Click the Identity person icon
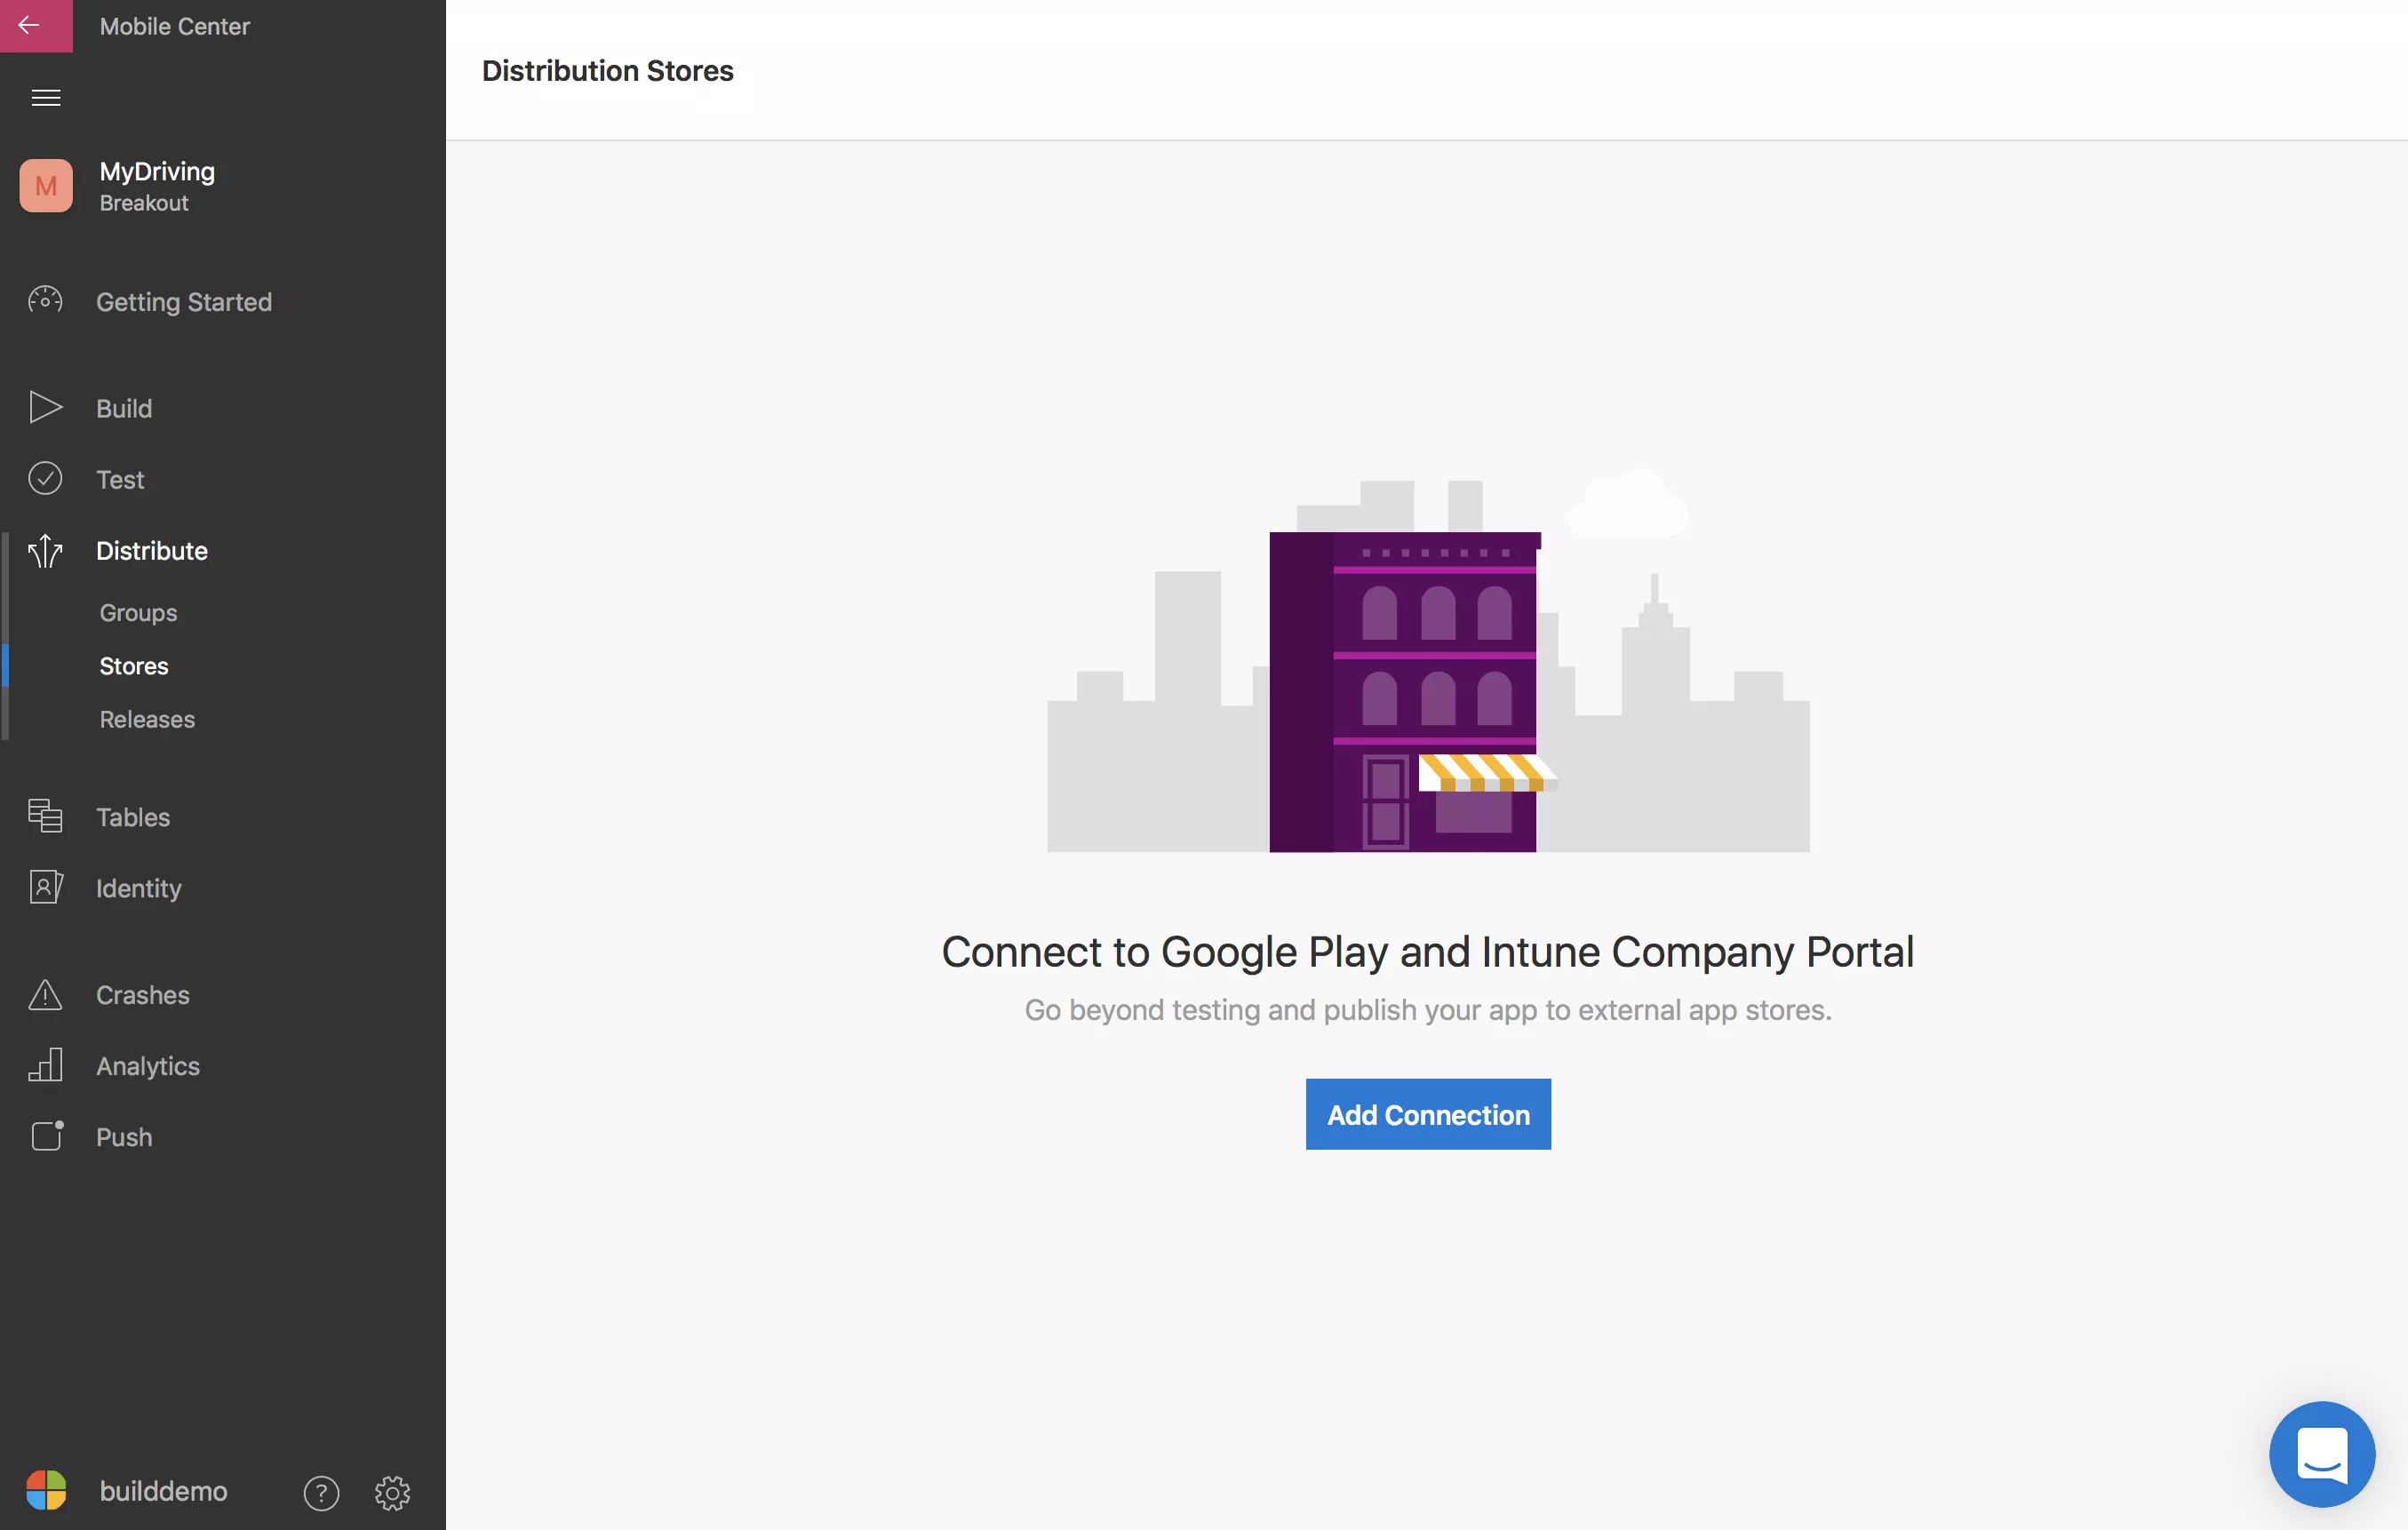2408x1530 pixels. click(45, 888)
